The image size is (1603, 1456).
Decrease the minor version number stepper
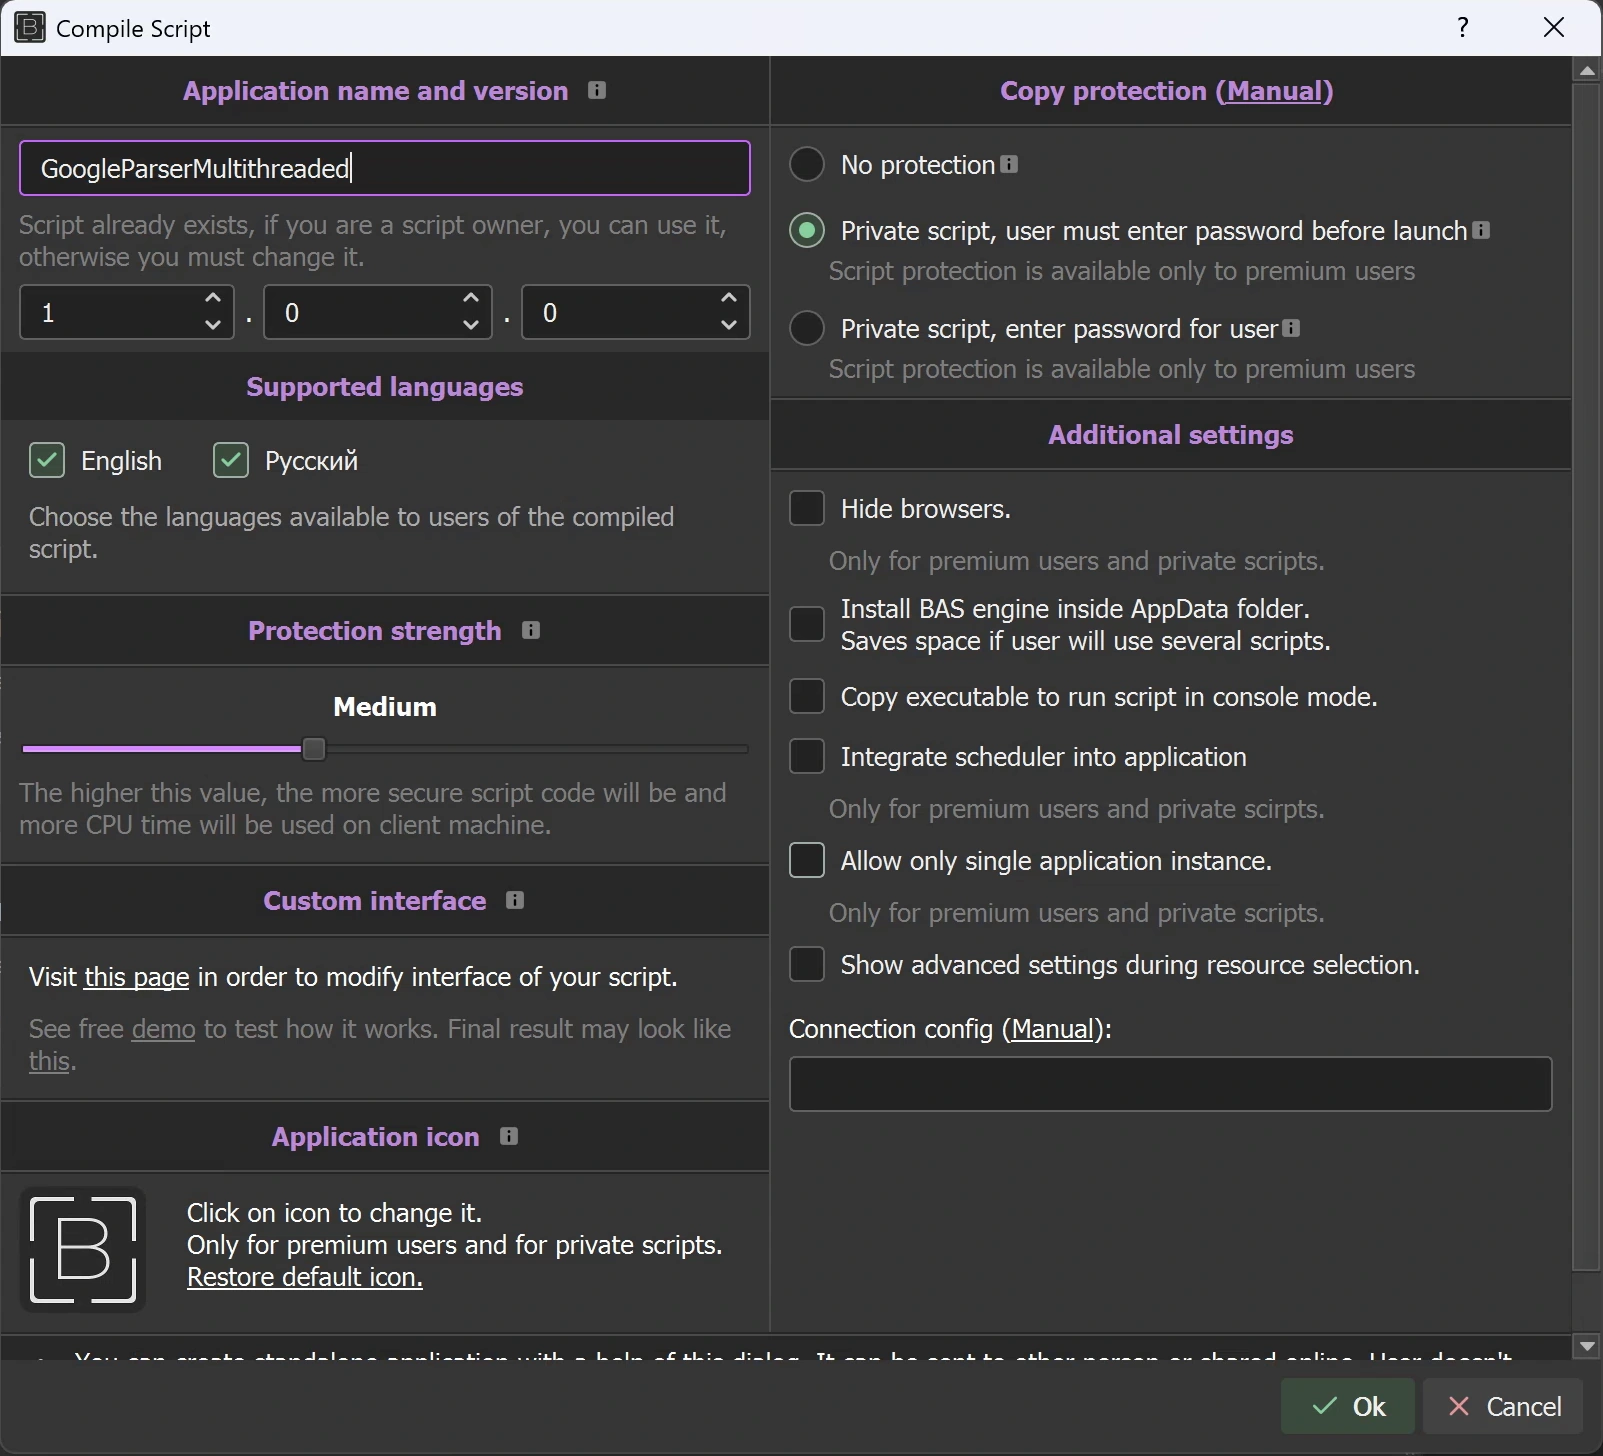pyautogui.click(x=470, y=325)
